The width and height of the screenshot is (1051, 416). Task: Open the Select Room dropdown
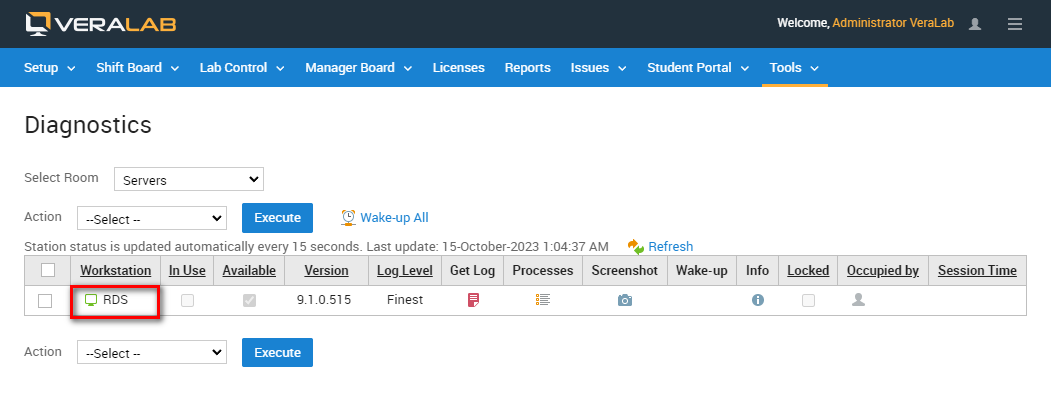pyautogui.click(x=189, y=180)
